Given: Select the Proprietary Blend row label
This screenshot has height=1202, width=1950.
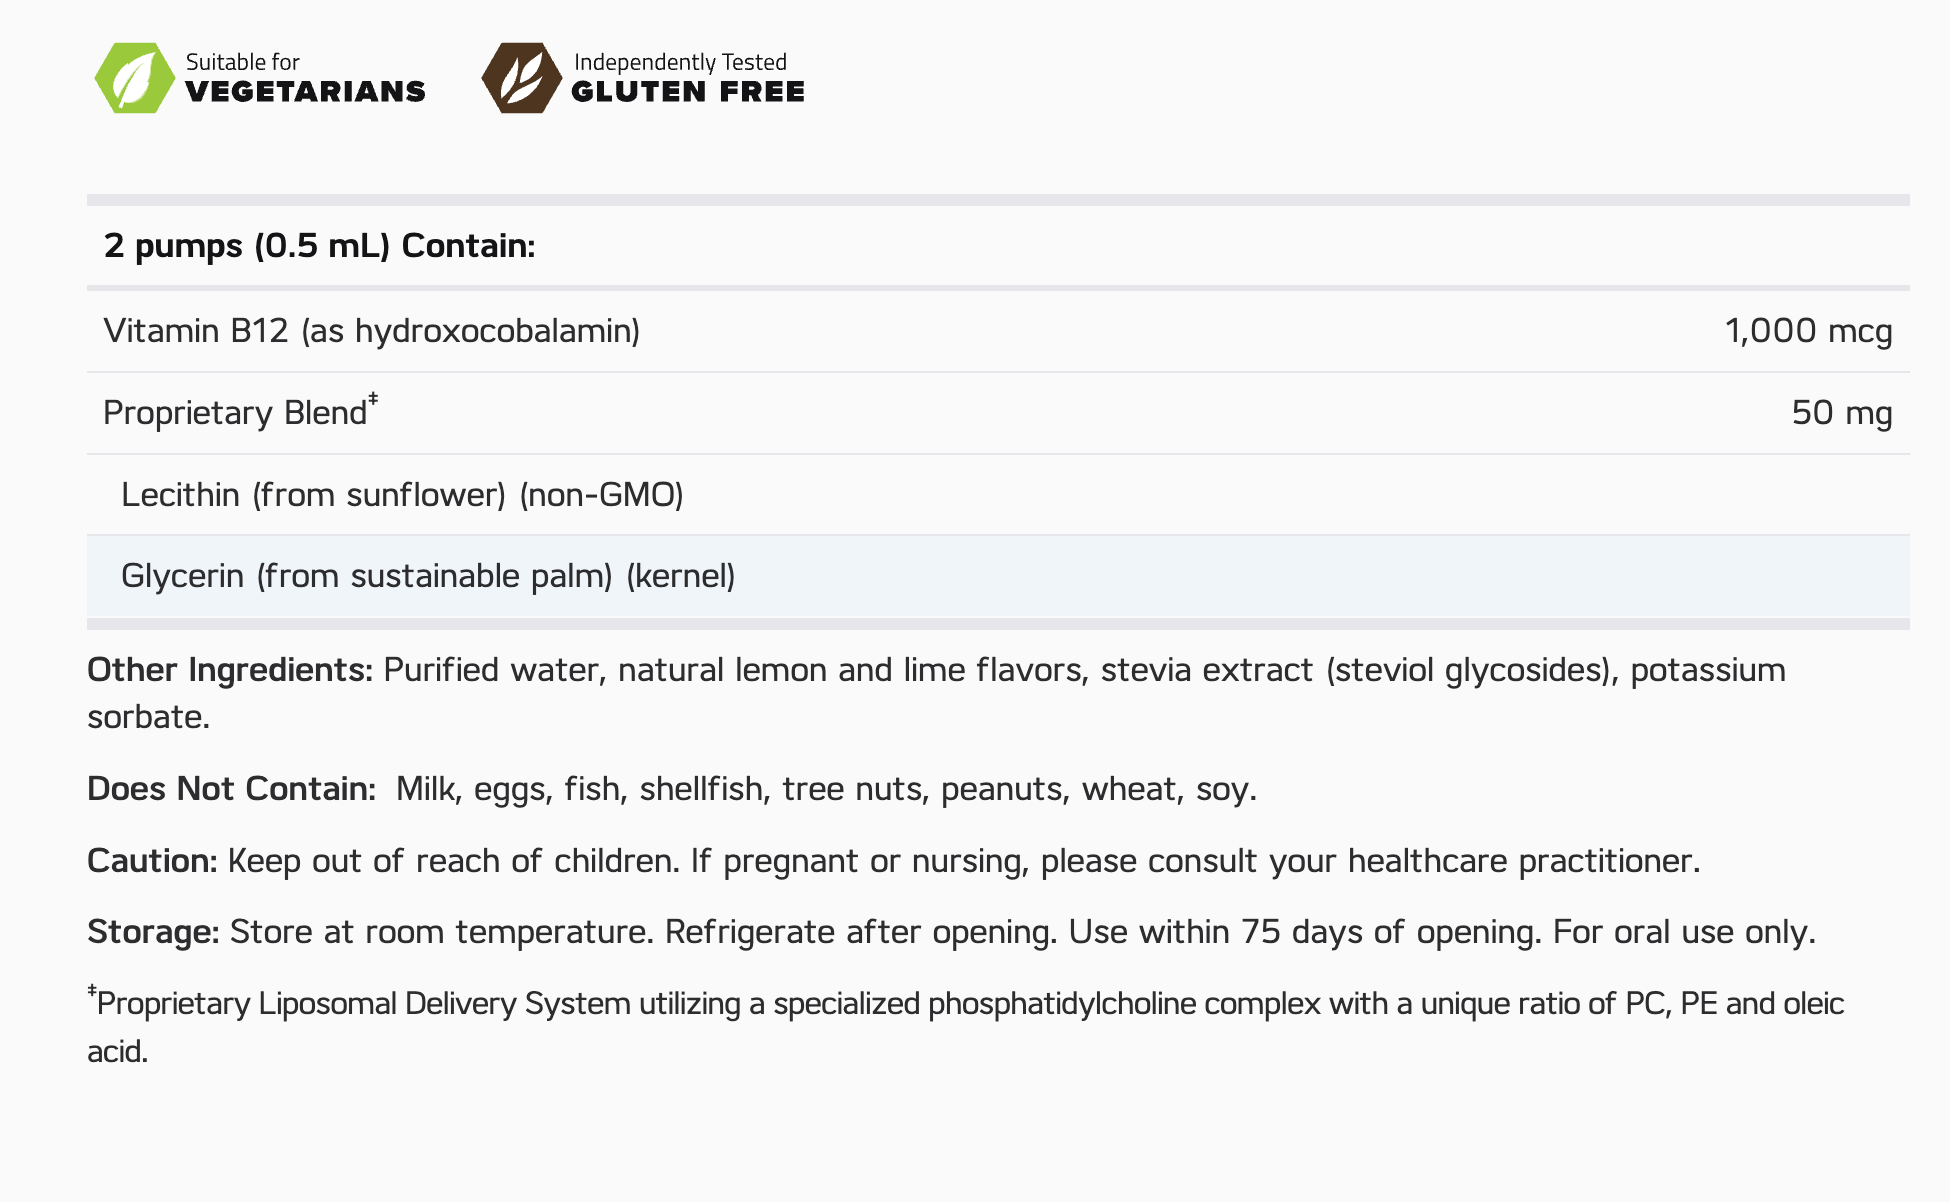Looking at the screenshot, I should 235,413.
